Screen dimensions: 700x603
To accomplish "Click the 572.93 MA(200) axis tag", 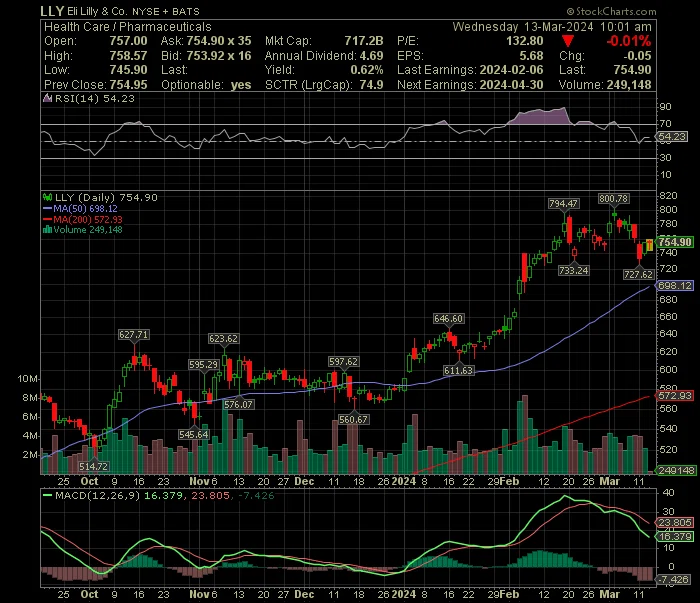I will pos(675,395).
